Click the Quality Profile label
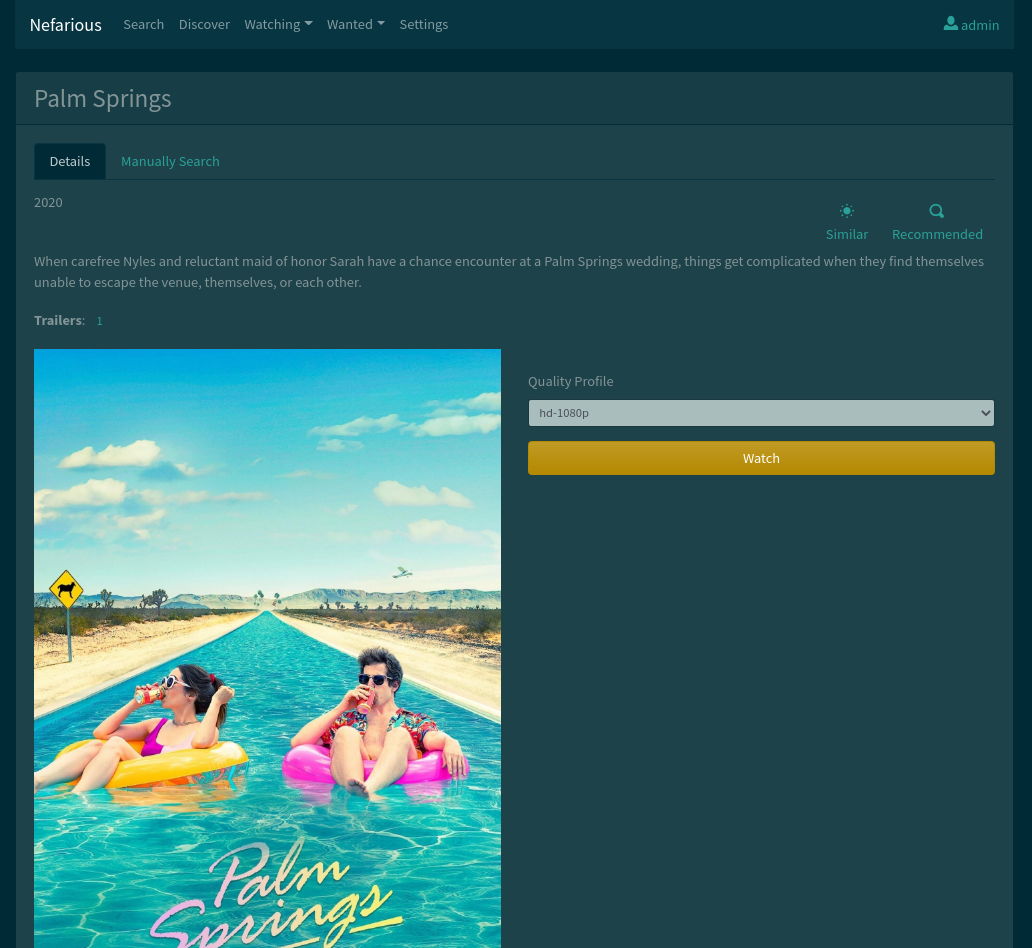1032x948 pixels. 571,382
